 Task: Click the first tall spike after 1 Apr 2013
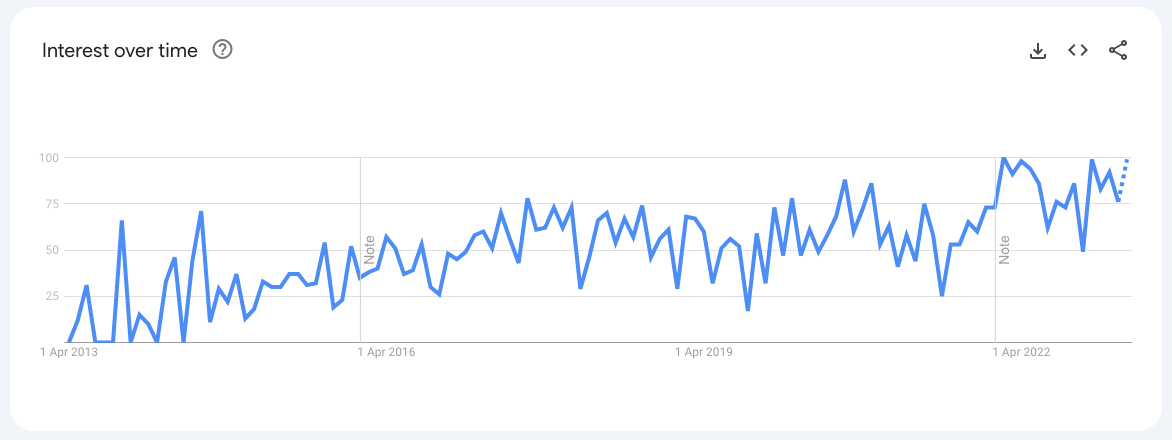121,221
